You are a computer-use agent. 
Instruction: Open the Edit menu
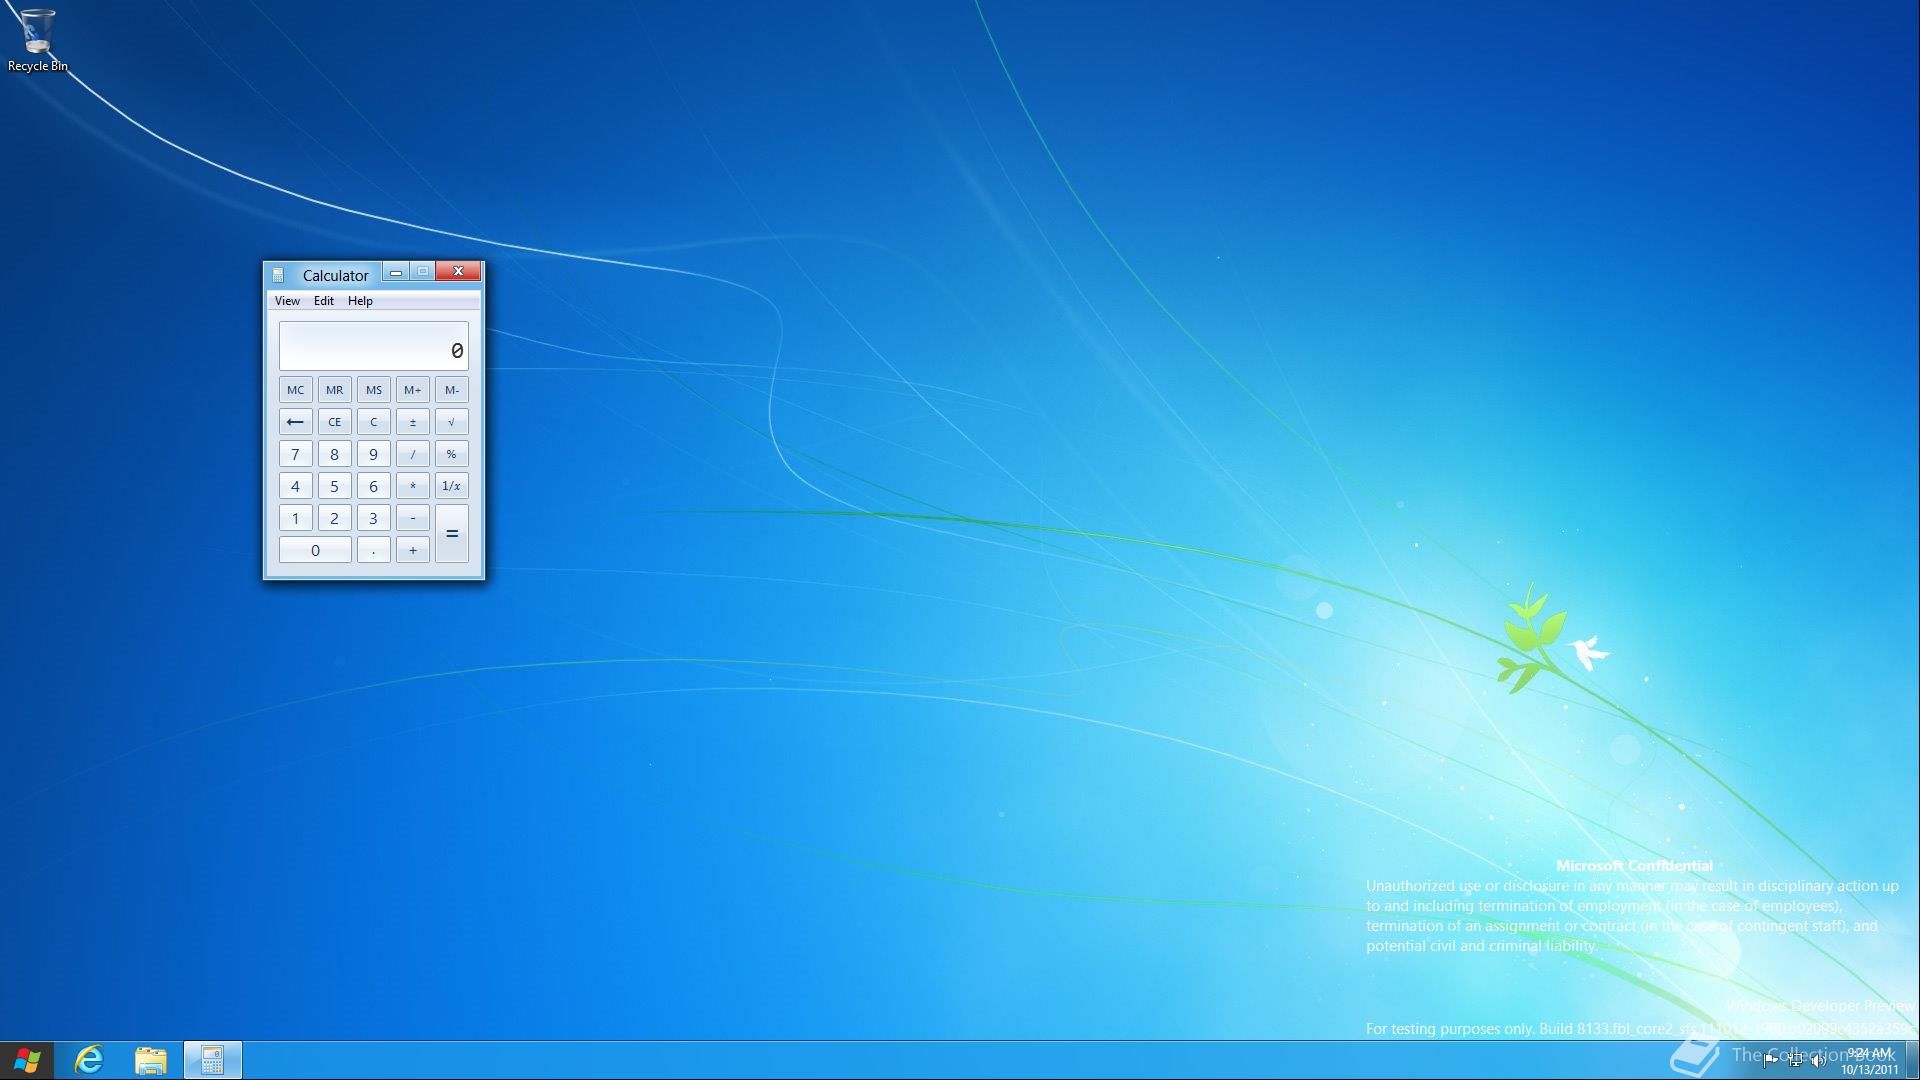coord(323,301)
